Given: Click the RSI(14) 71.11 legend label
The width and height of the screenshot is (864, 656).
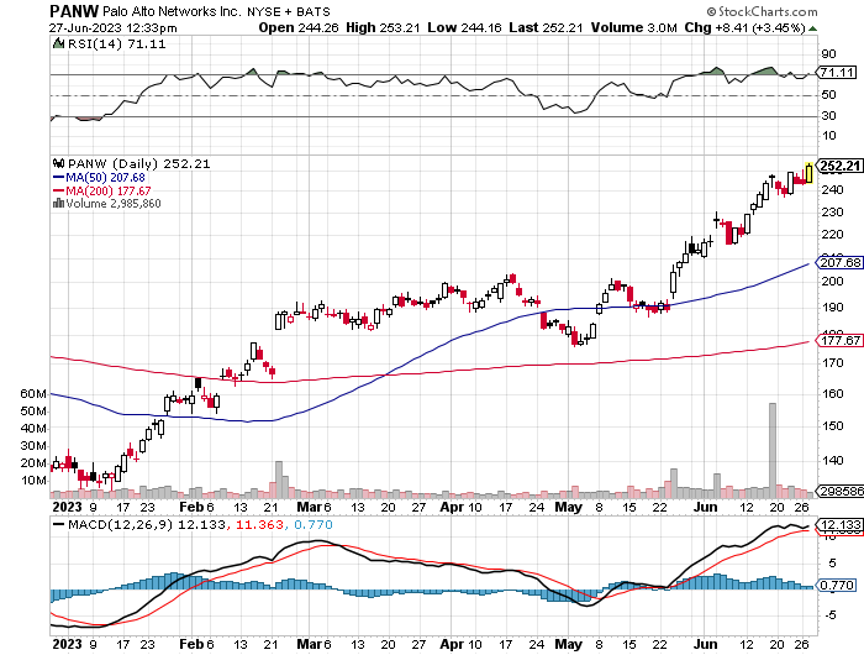Looking at the screenshot, I should [116, 44].
